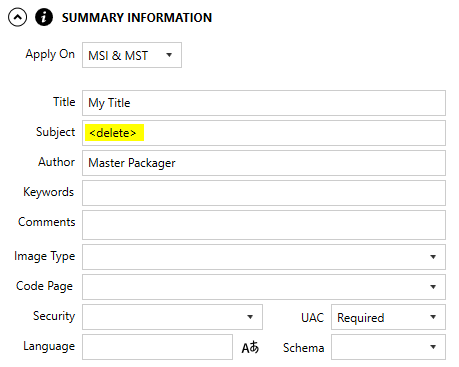
Task: Click the Apply On label
Action: [50, 54]
